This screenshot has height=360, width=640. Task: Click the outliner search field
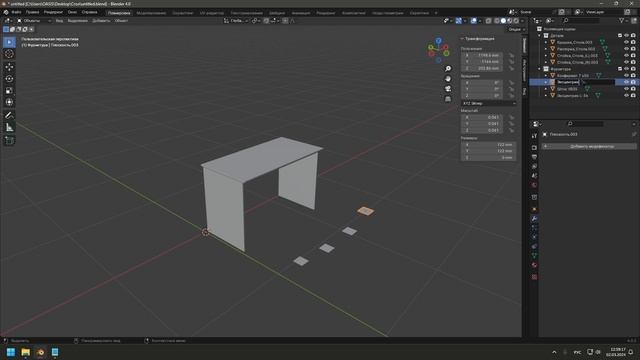(582, 20)
